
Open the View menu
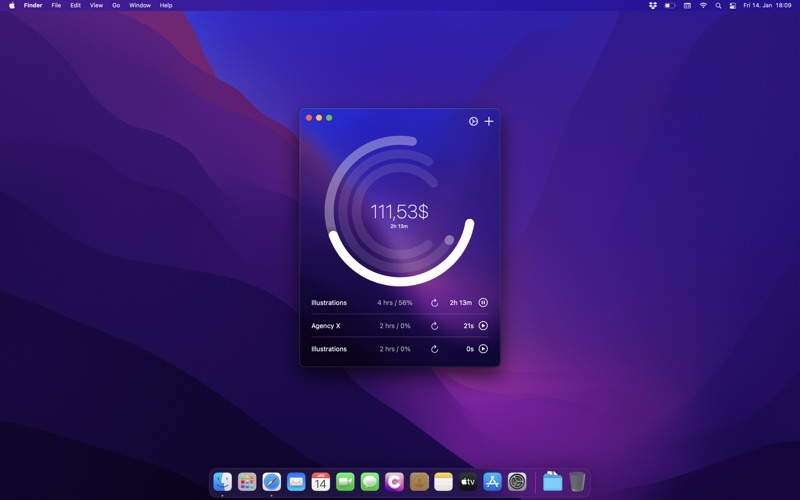tap(96, 5)
